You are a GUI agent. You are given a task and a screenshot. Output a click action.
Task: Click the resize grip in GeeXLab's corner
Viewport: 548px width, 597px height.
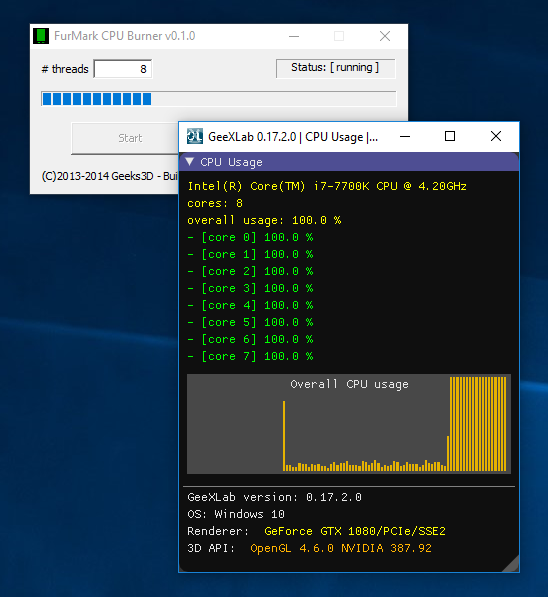(x=511, y=564)
